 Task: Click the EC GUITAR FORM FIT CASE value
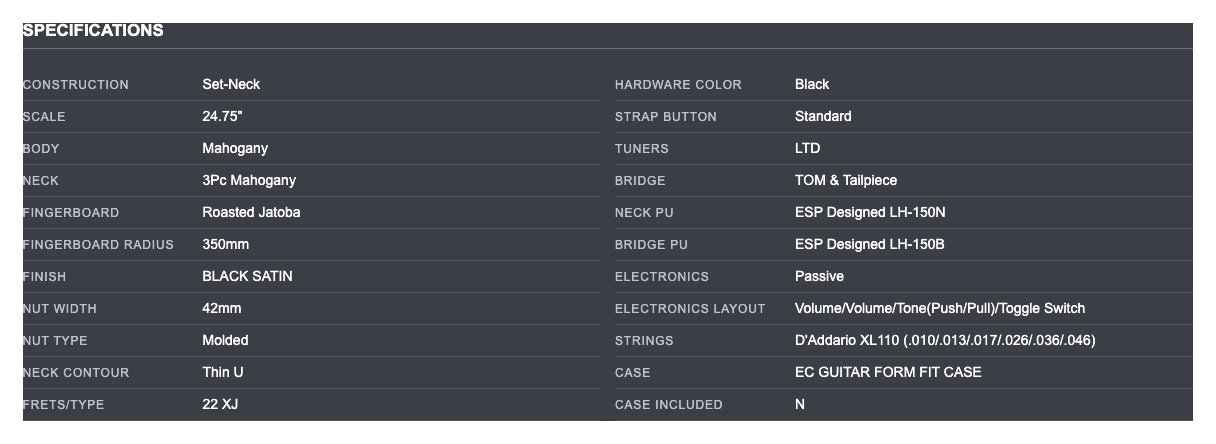[888, 372]
